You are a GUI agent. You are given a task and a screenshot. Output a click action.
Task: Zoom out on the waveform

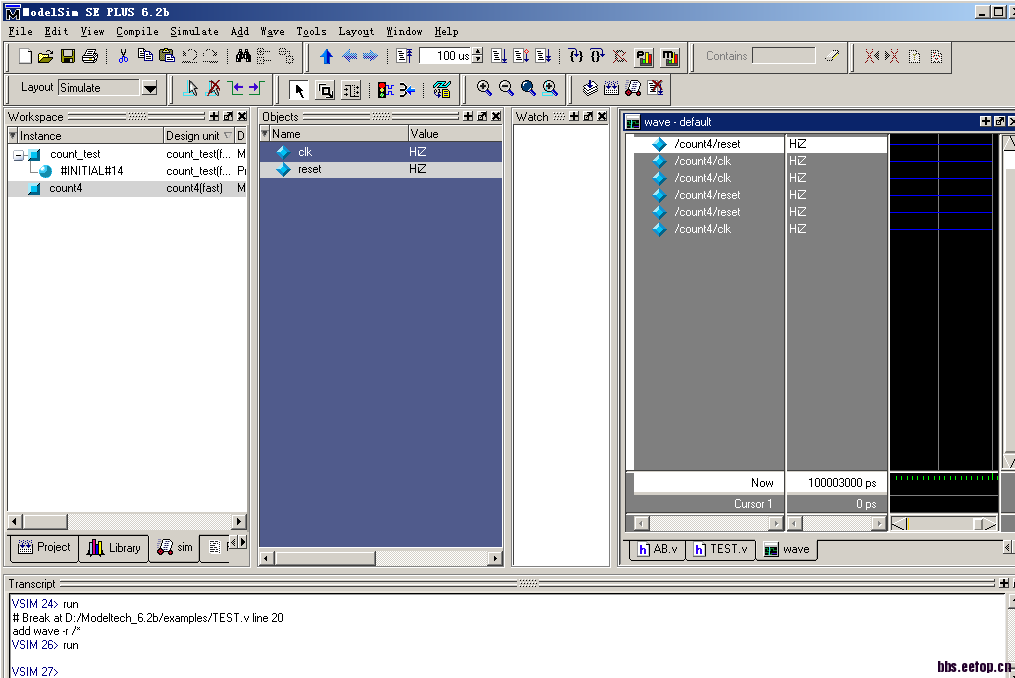pos(506,88)
